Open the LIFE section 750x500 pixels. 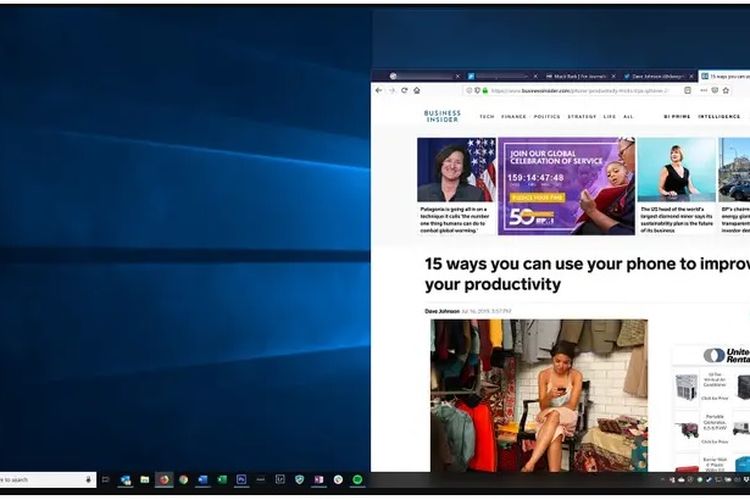tap(609, 117)
